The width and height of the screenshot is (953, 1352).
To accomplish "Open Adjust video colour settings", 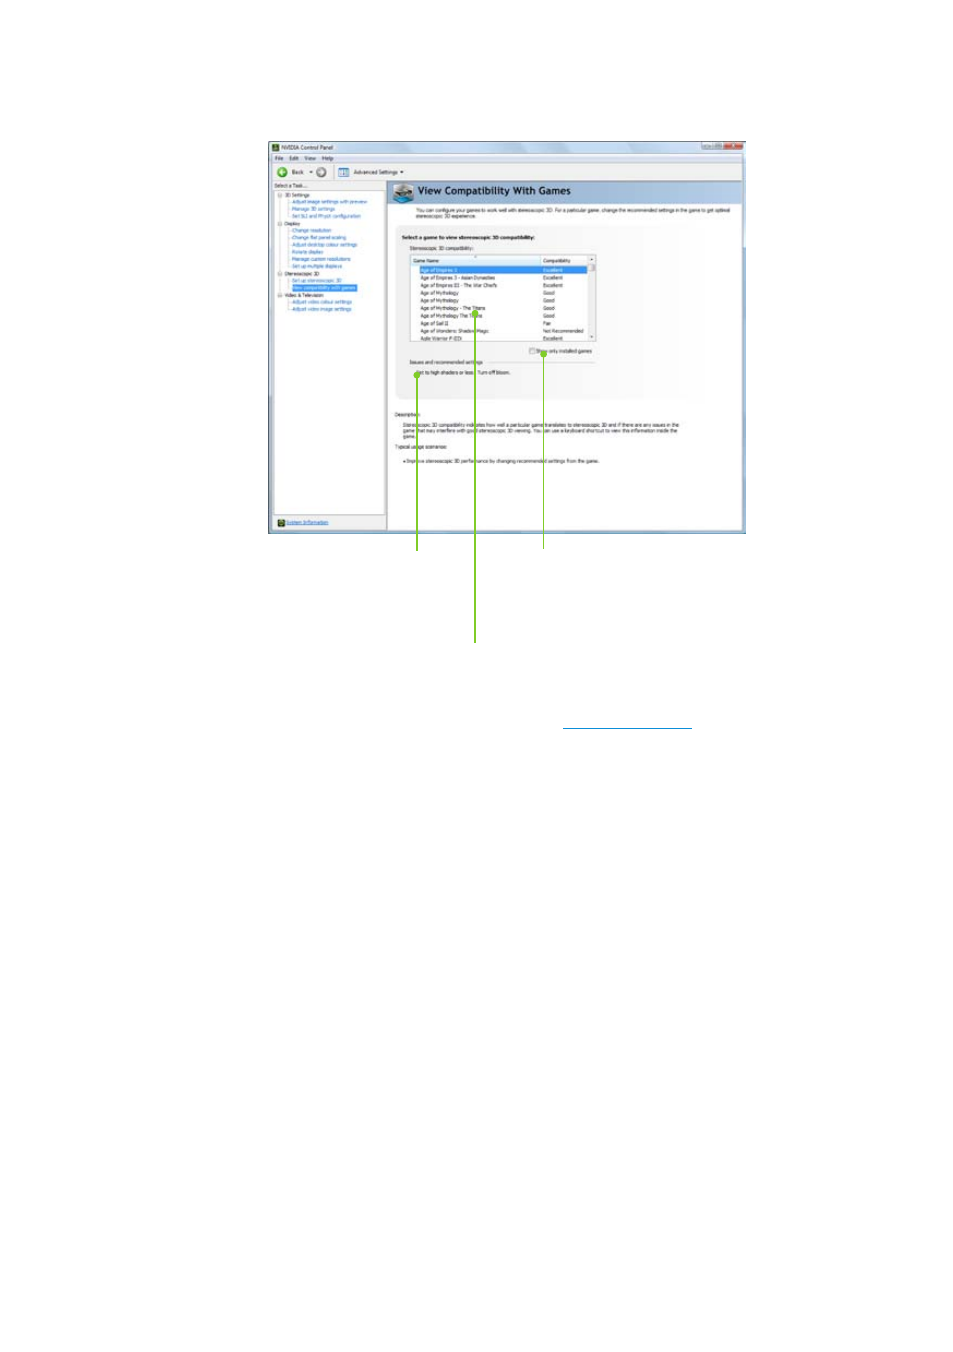I will (x=321, y=302).
